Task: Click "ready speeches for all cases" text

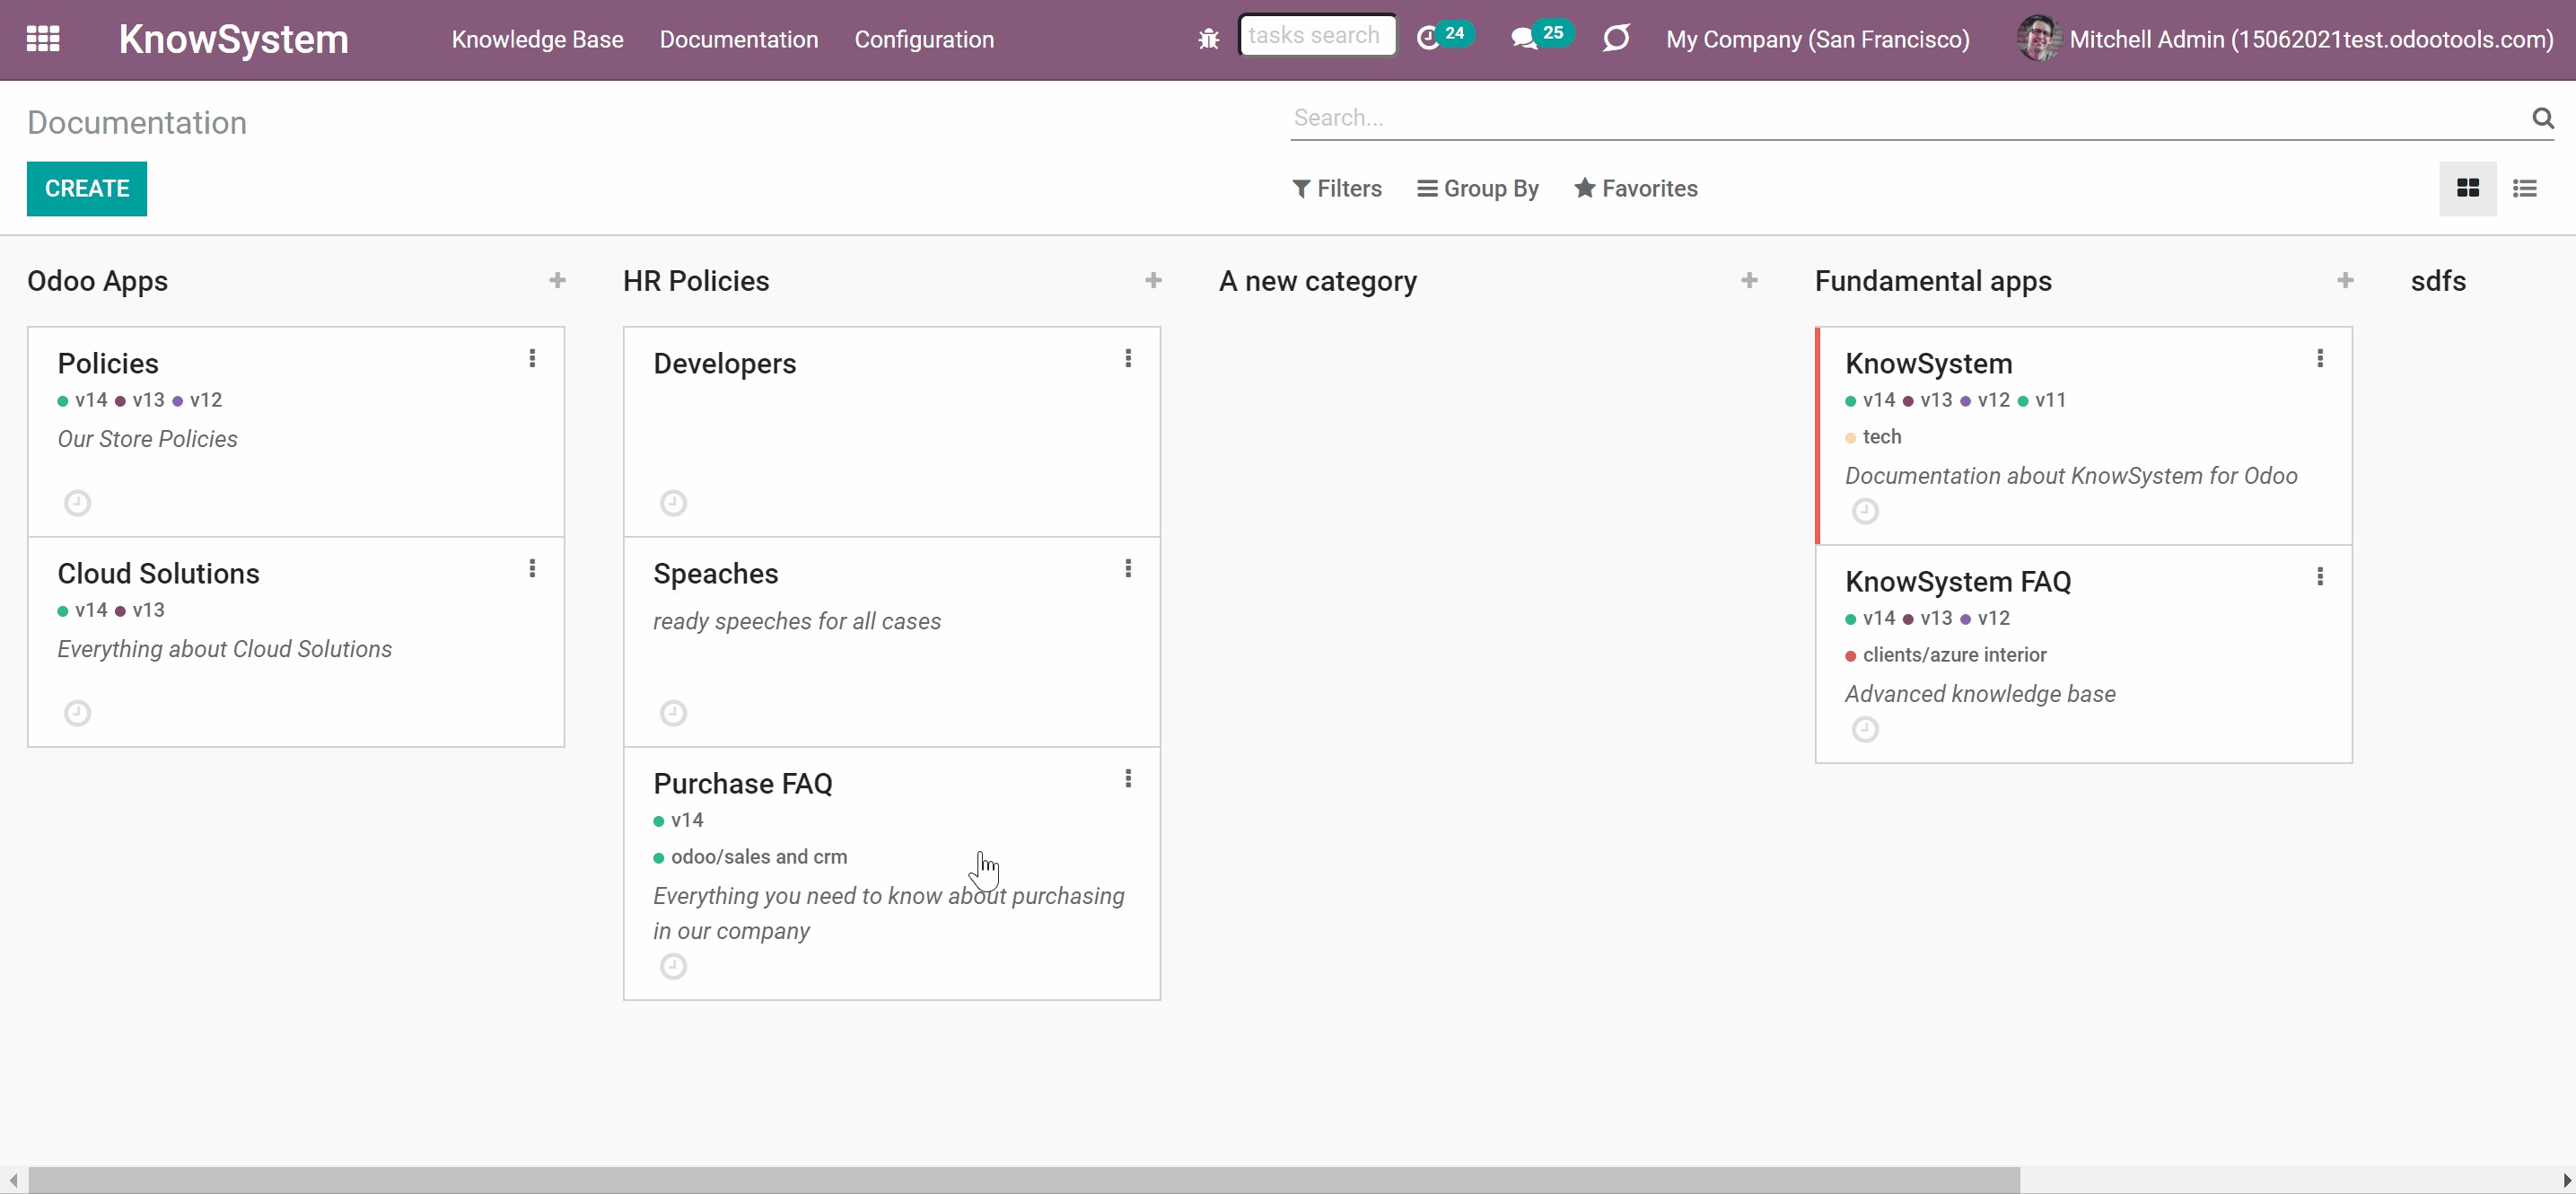Action: 797,621
